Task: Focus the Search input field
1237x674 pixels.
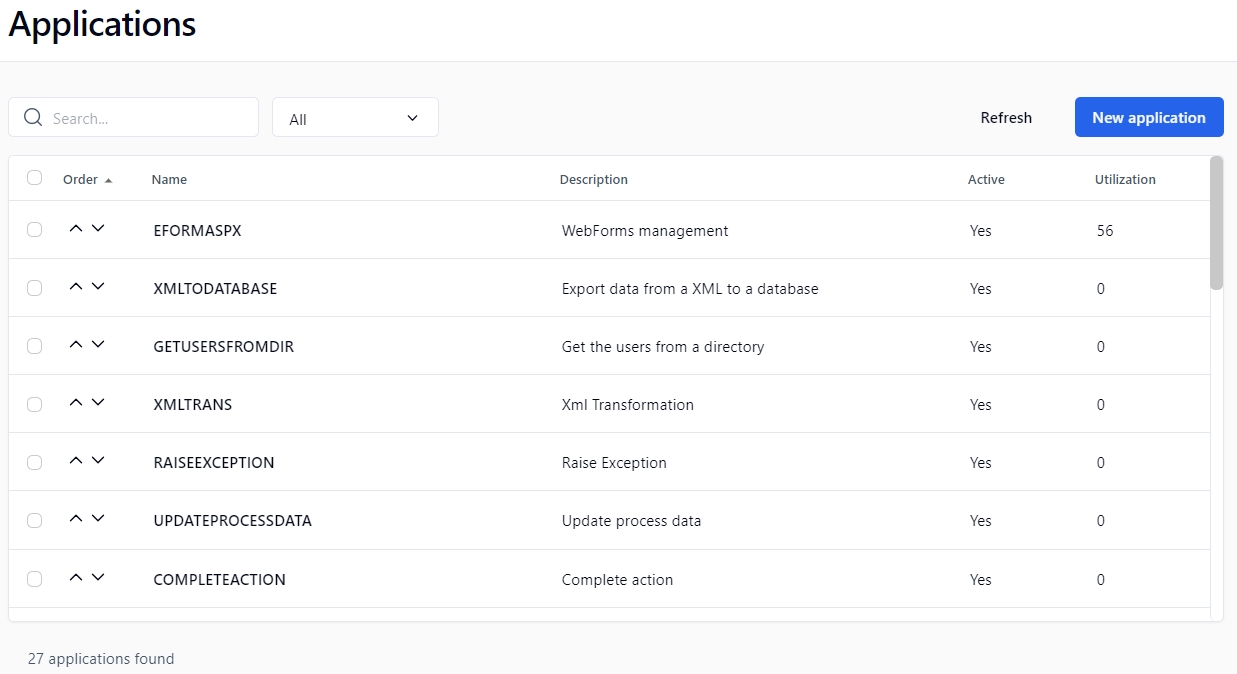Action: pos(150,118)
